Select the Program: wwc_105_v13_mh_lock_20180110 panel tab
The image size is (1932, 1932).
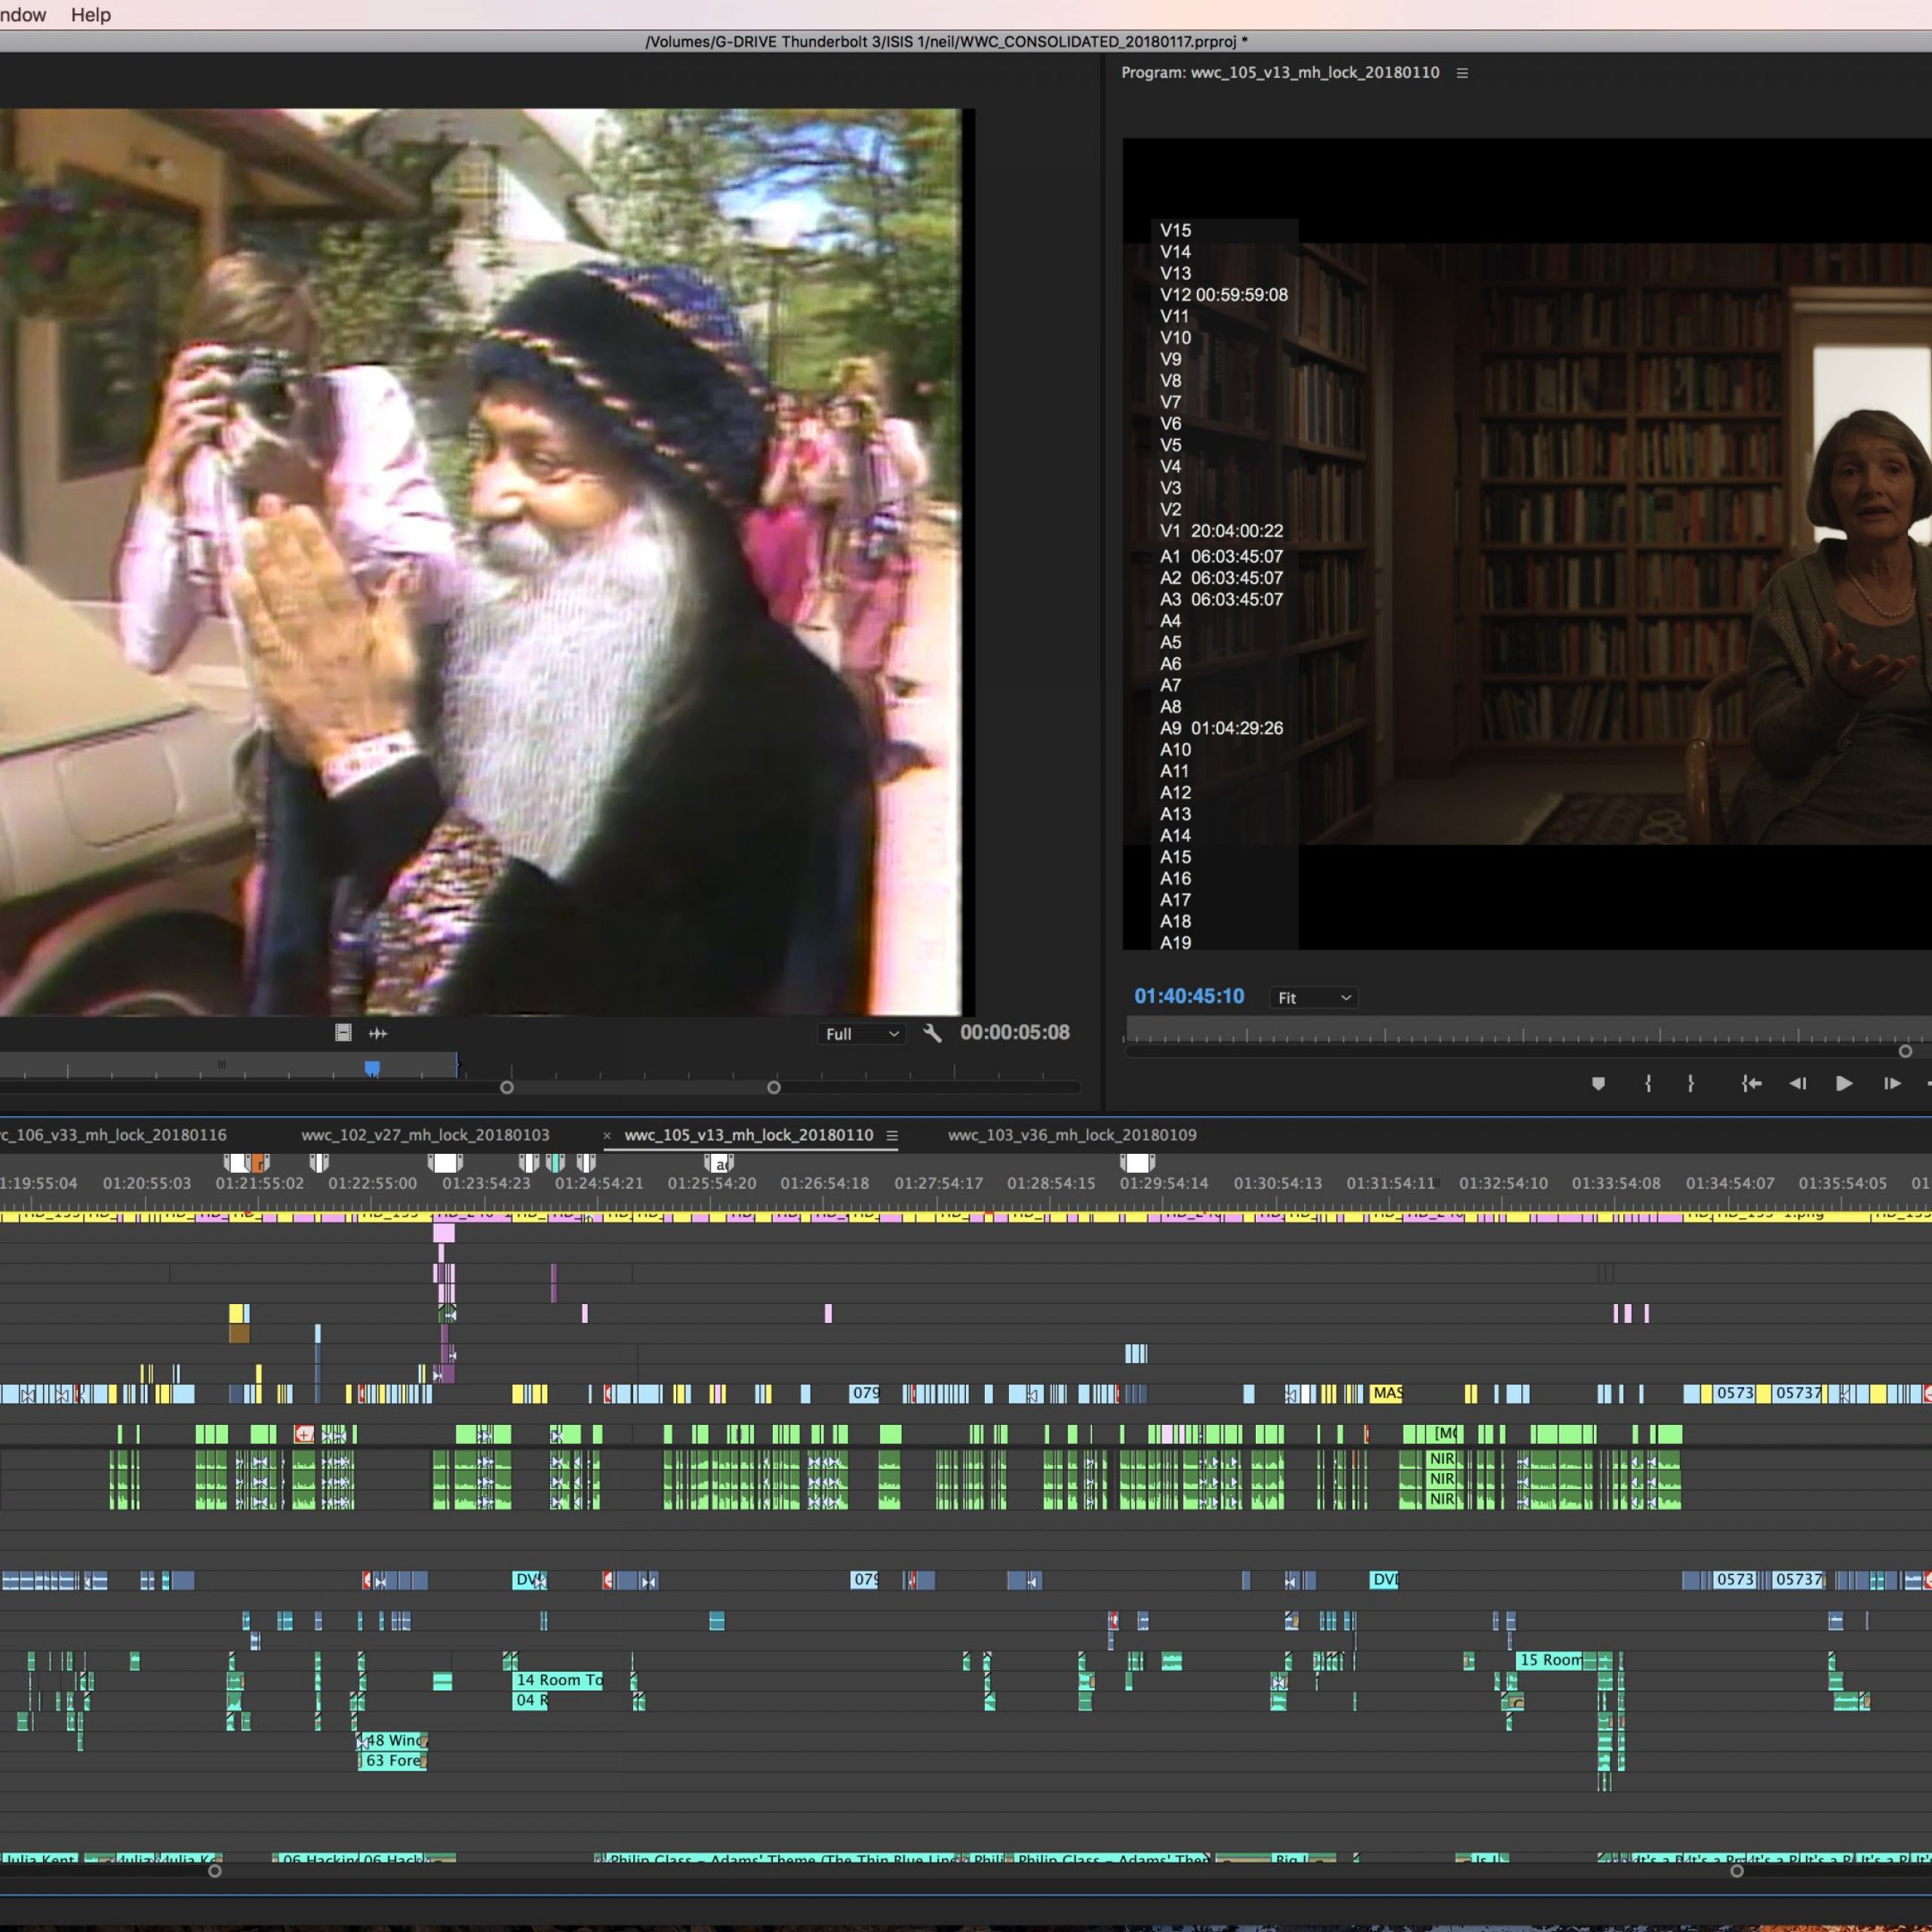tap(1280, 73)
